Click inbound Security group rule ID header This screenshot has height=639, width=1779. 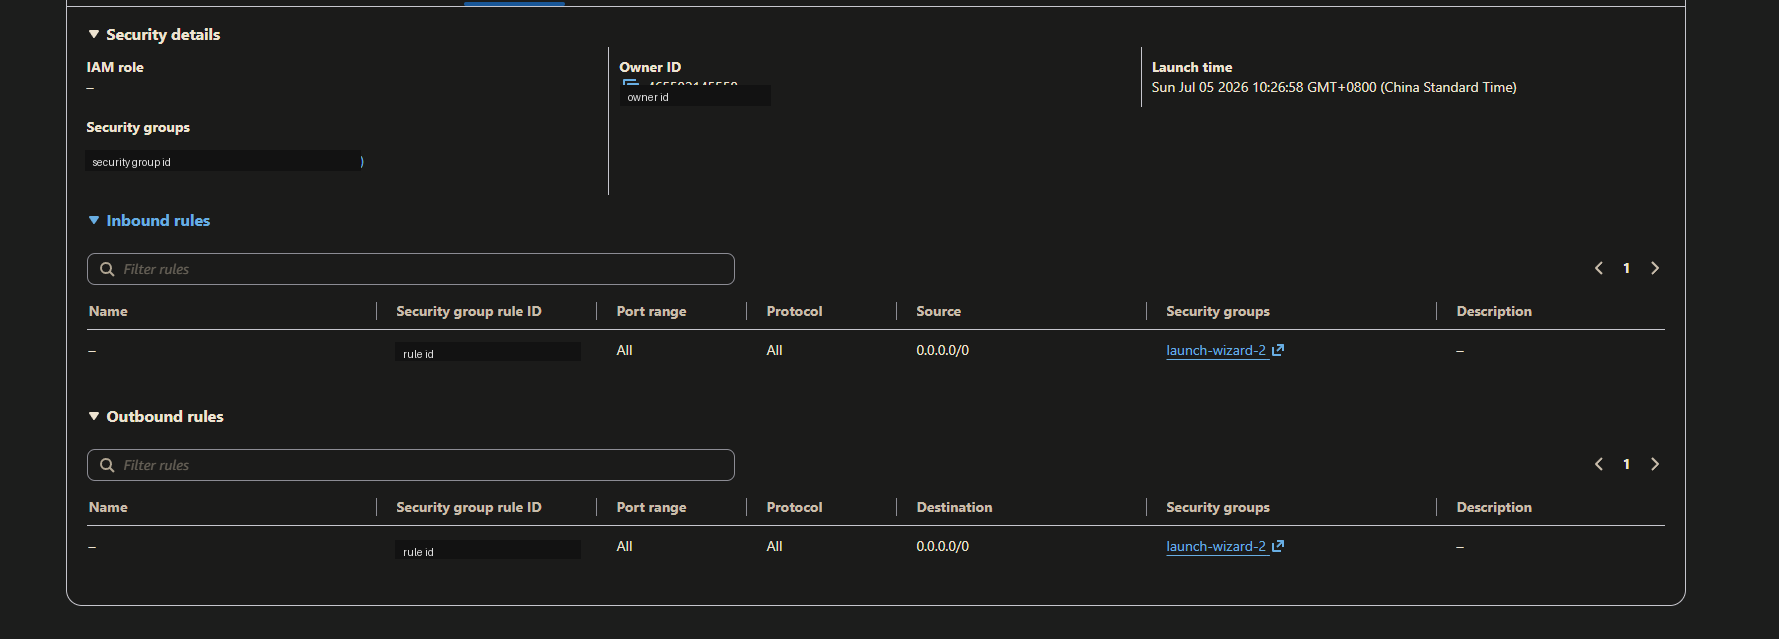point(469,311)
